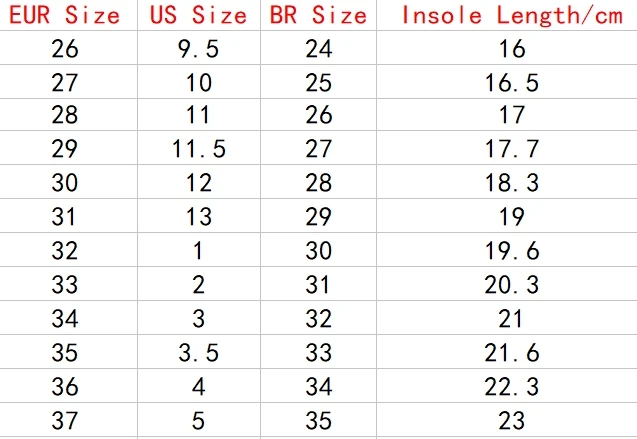This screenshot has height=439, width=637.
Task: Click the US size 11.5 cell
Action: point(199,148)
